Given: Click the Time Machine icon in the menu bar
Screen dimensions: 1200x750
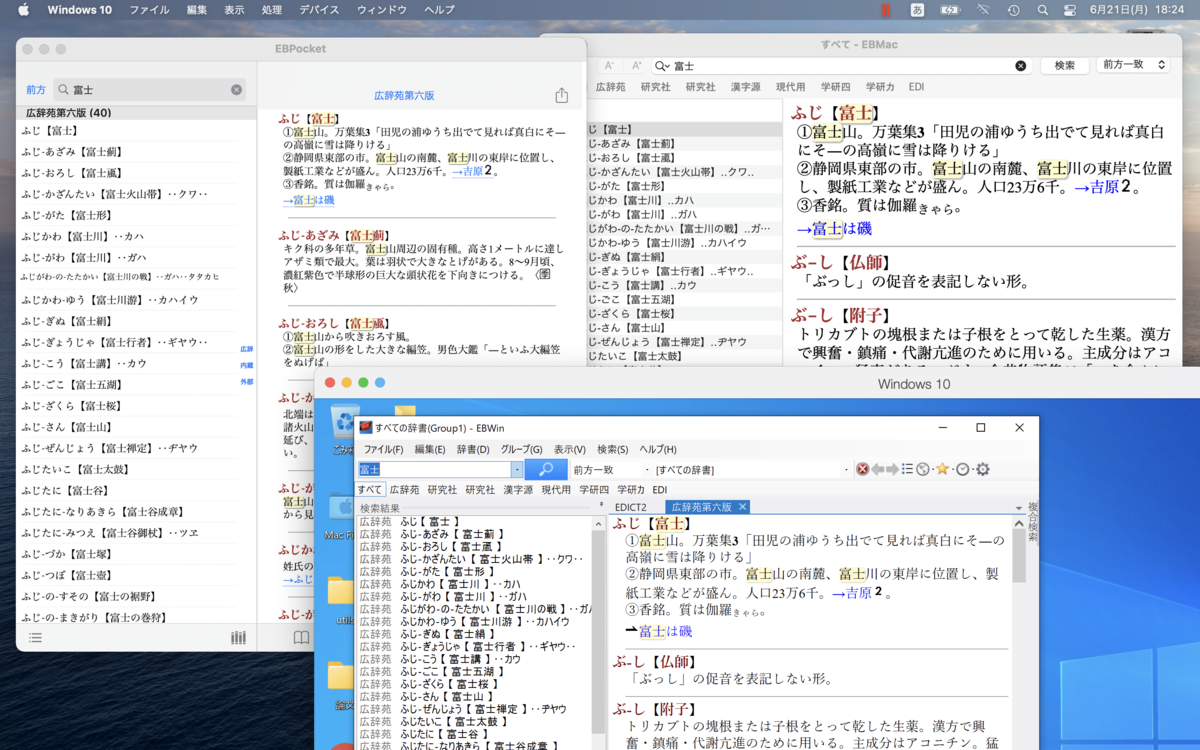Looking at the screenshot, I should pyautogui.click(x=1013, y=10).
